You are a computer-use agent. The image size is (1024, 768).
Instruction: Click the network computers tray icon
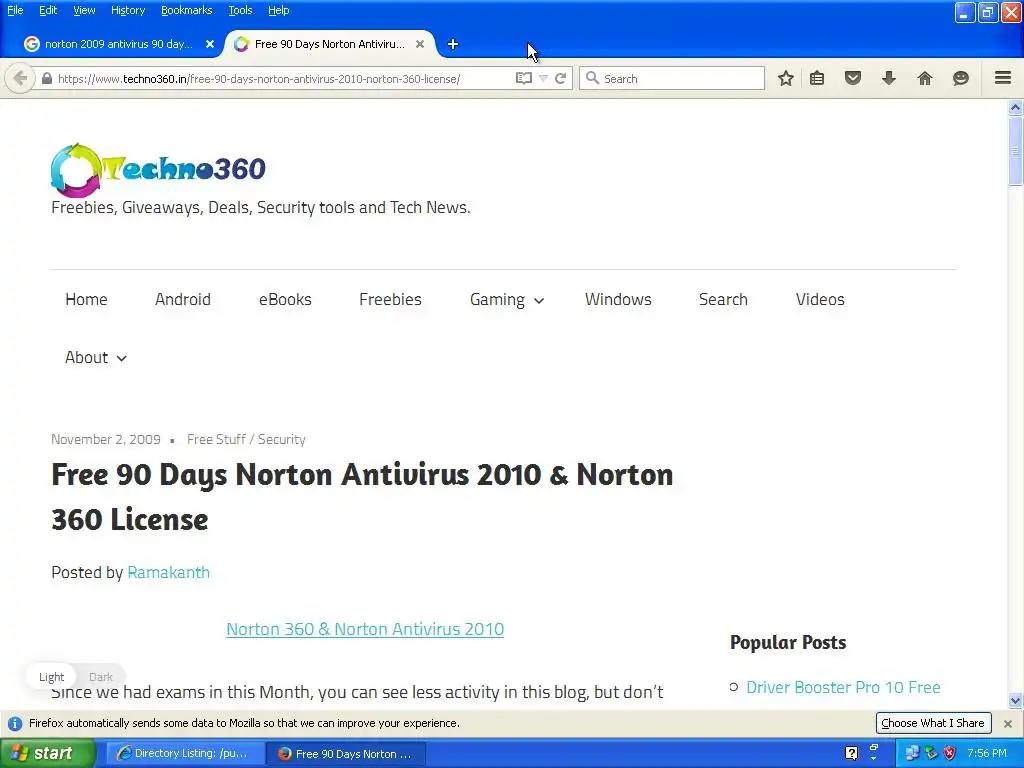point(912,753)
